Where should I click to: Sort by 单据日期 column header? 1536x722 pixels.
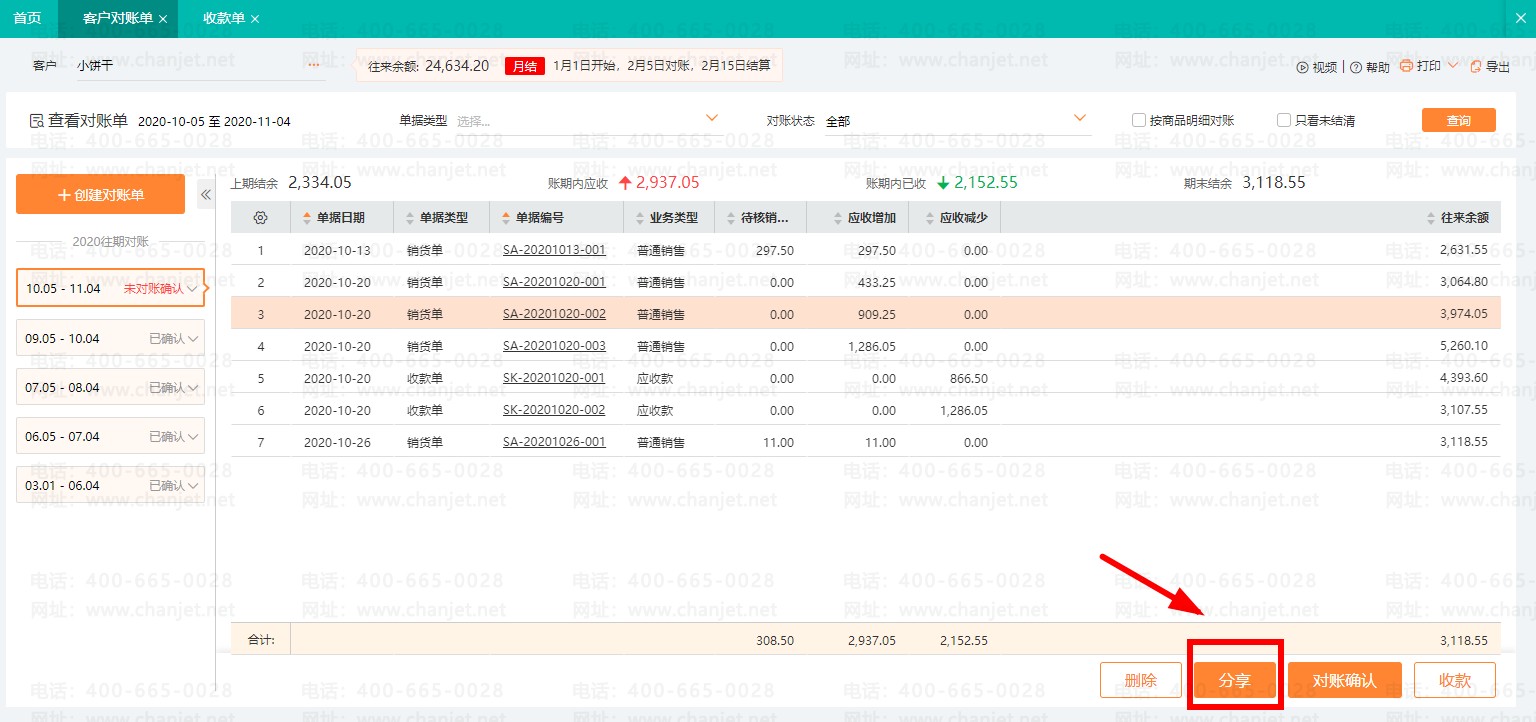click(340, 218)
